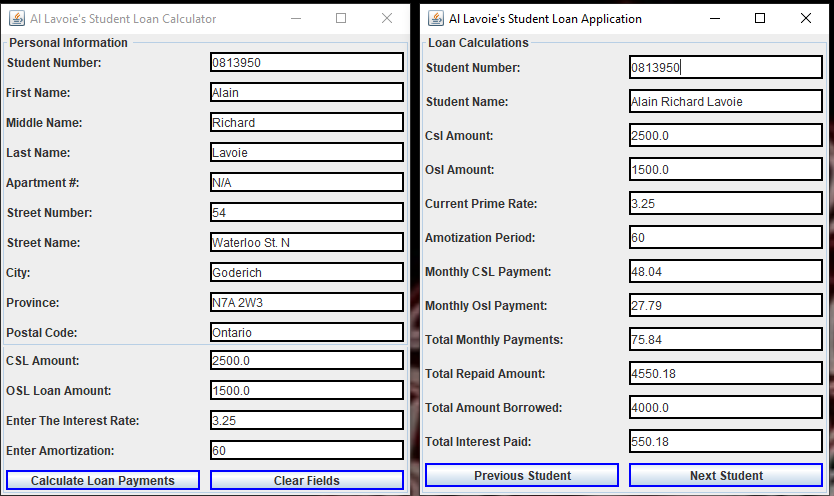Select the Middle Name field
Image resolution: width=834 pixels, height=496 pixels.
(x=307, y=122)
